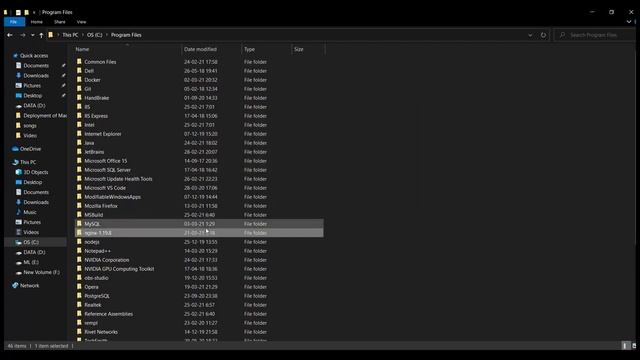This screenshot has width=640, height=360.
Task: Select the Microsoft SQL Server folder icon
Action: (x=79, y=169)
